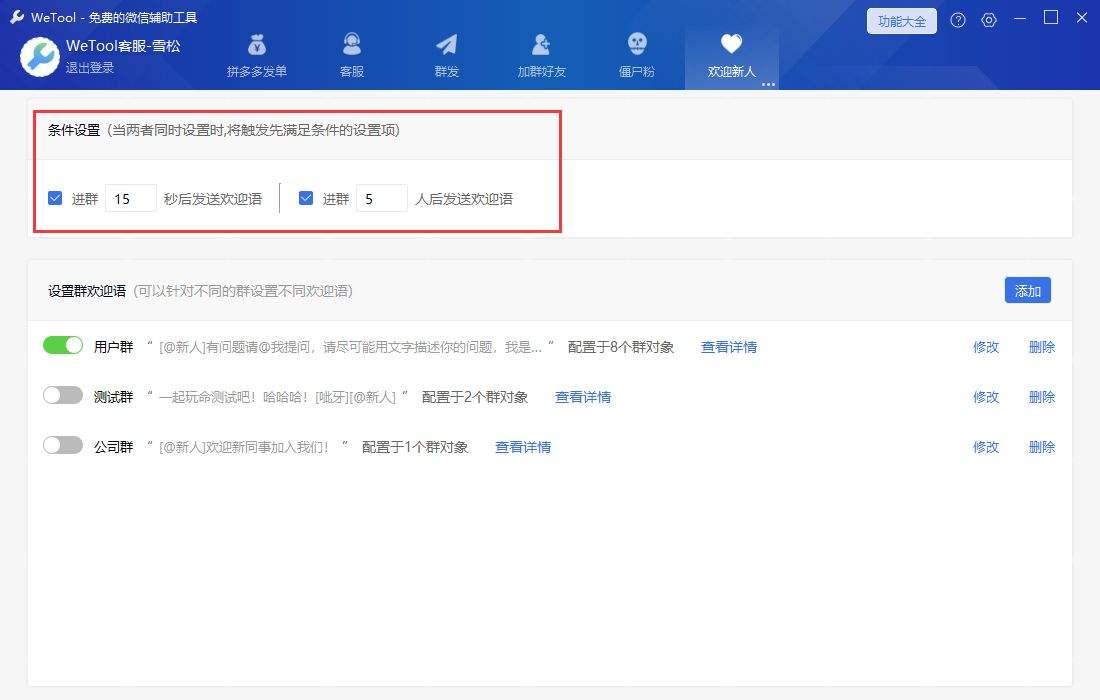Open the 拼多多发单 money bag icon
Screen dimensions: 1100x700
257,44
